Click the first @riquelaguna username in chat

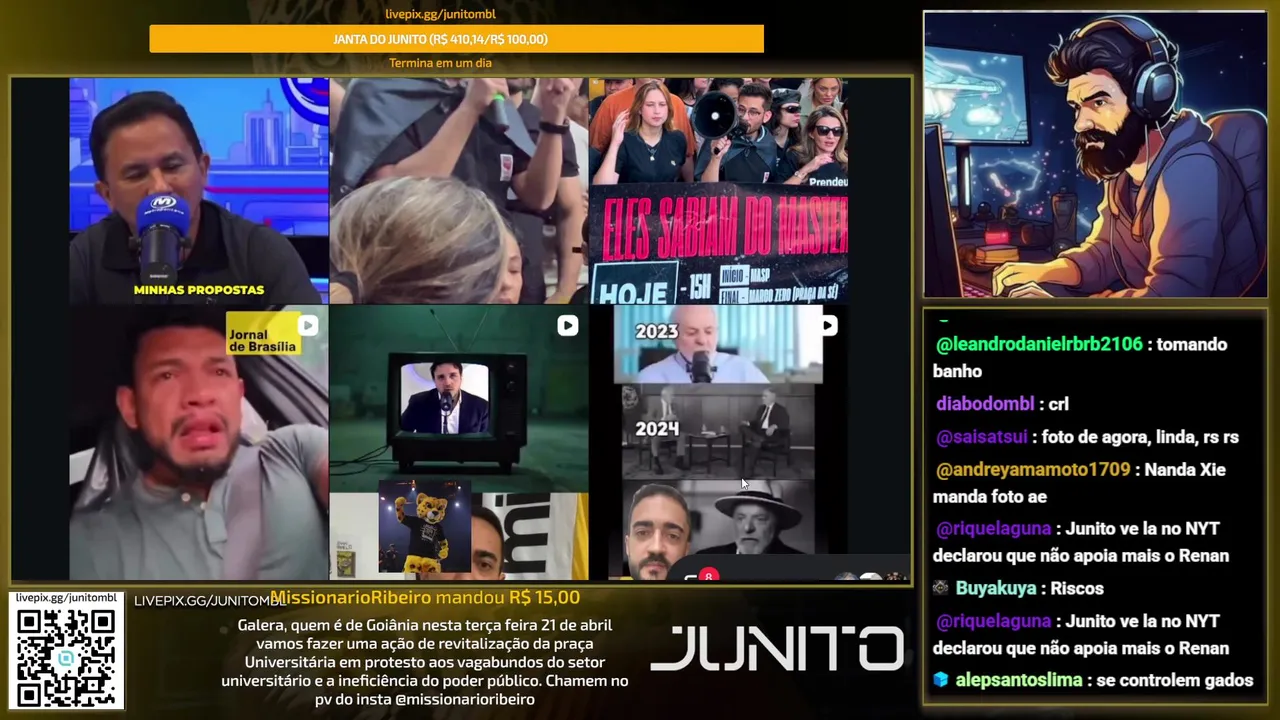[993, 528]
